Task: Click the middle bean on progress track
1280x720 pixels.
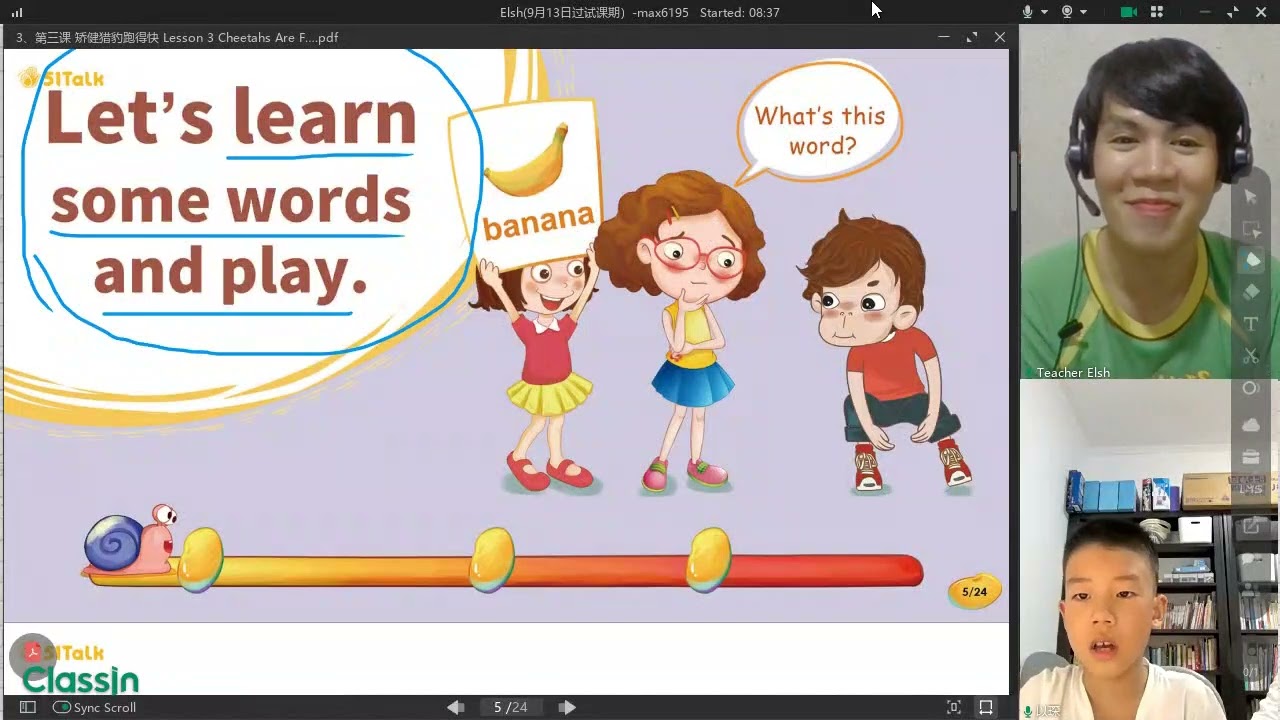Action: (492, 559)
